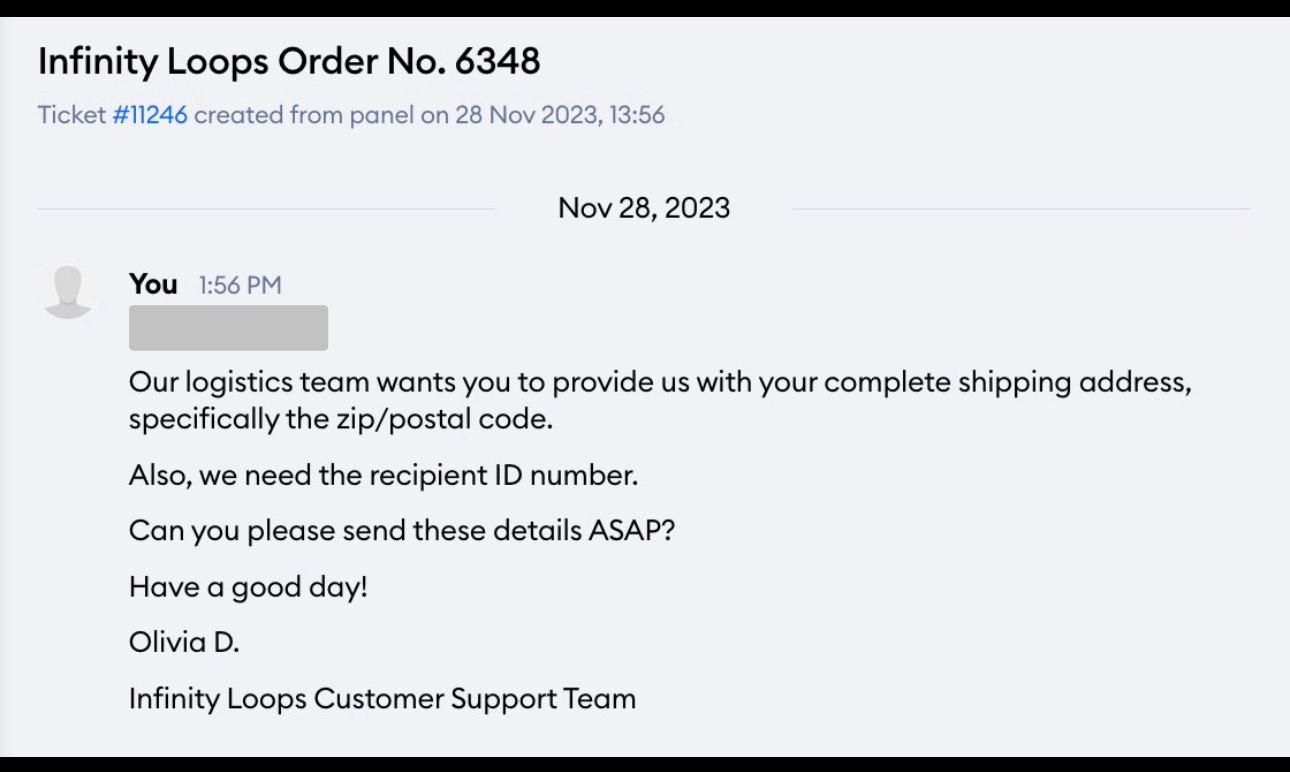
Task: Select the Infinity Loops Order No. 6348 title
Action: tap(289, 62)
